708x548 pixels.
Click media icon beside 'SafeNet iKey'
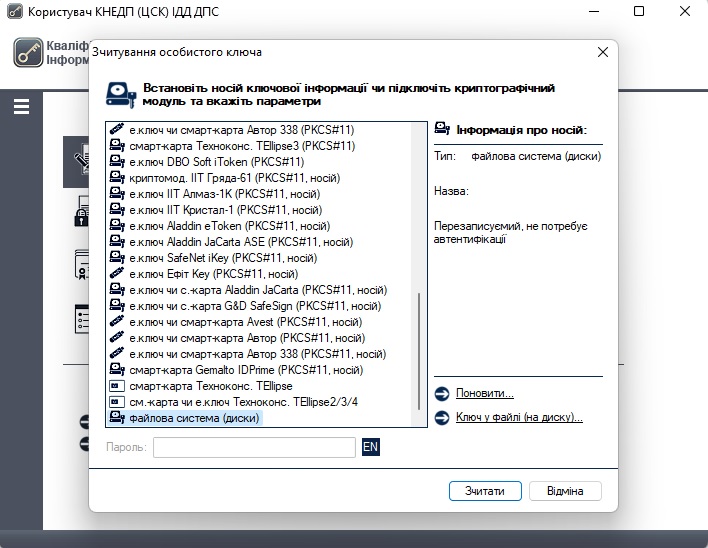pyautogui.click(x=117, y=257)
